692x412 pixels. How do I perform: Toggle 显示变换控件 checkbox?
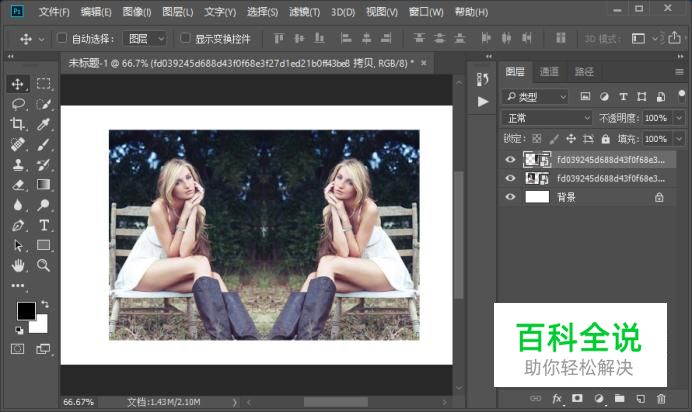185,39
